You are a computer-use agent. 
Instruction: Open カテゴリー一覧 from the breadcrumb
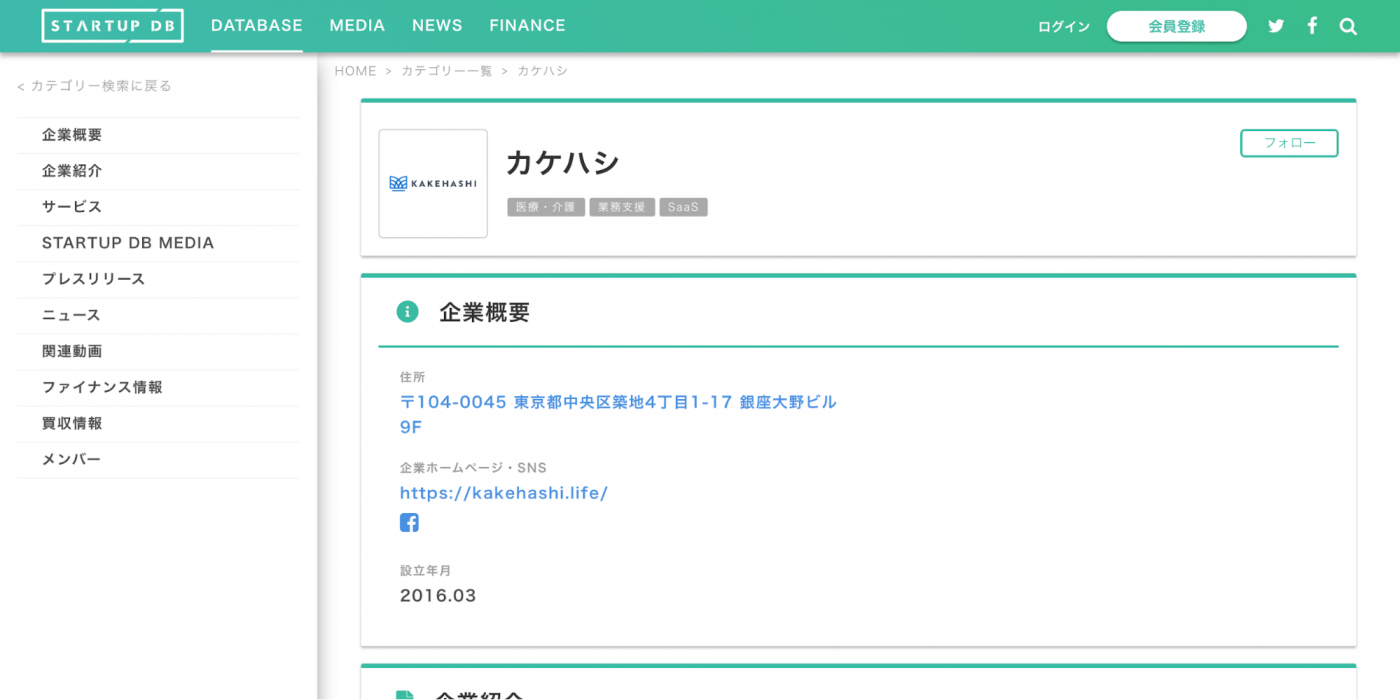[x=446, y=70]
